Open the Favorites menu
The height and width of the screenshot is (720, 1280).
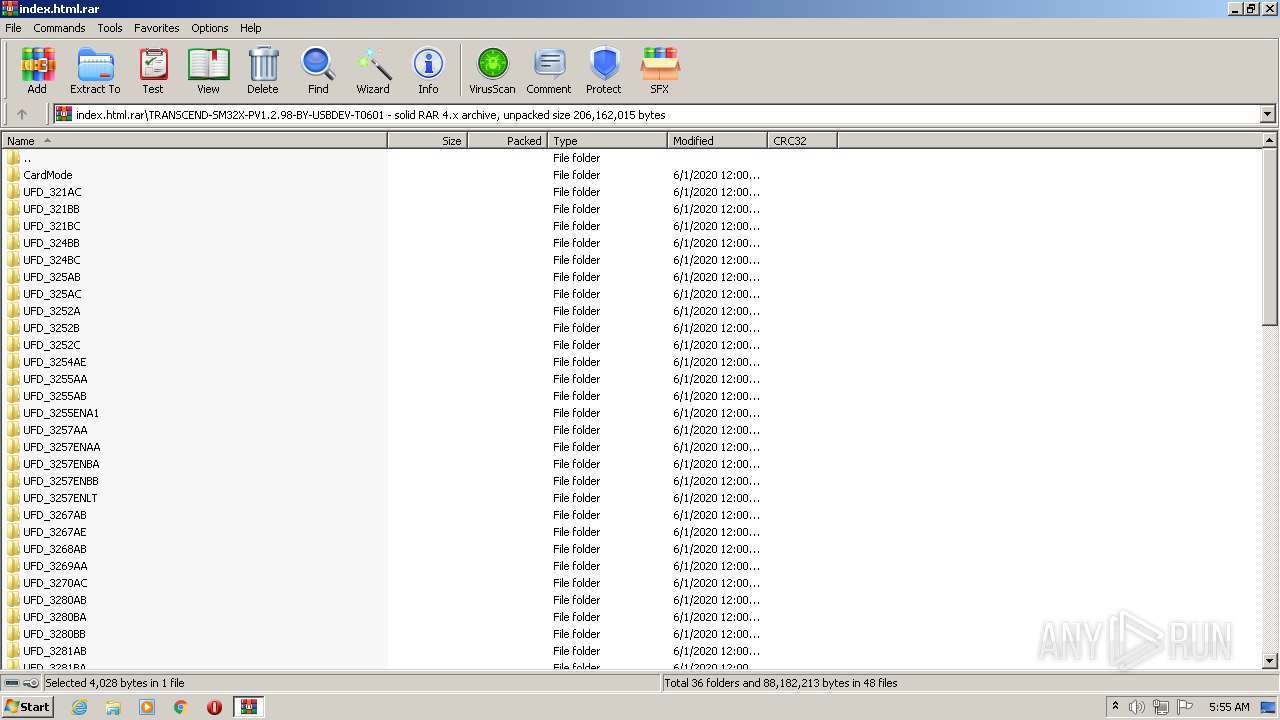click(157, 28)
